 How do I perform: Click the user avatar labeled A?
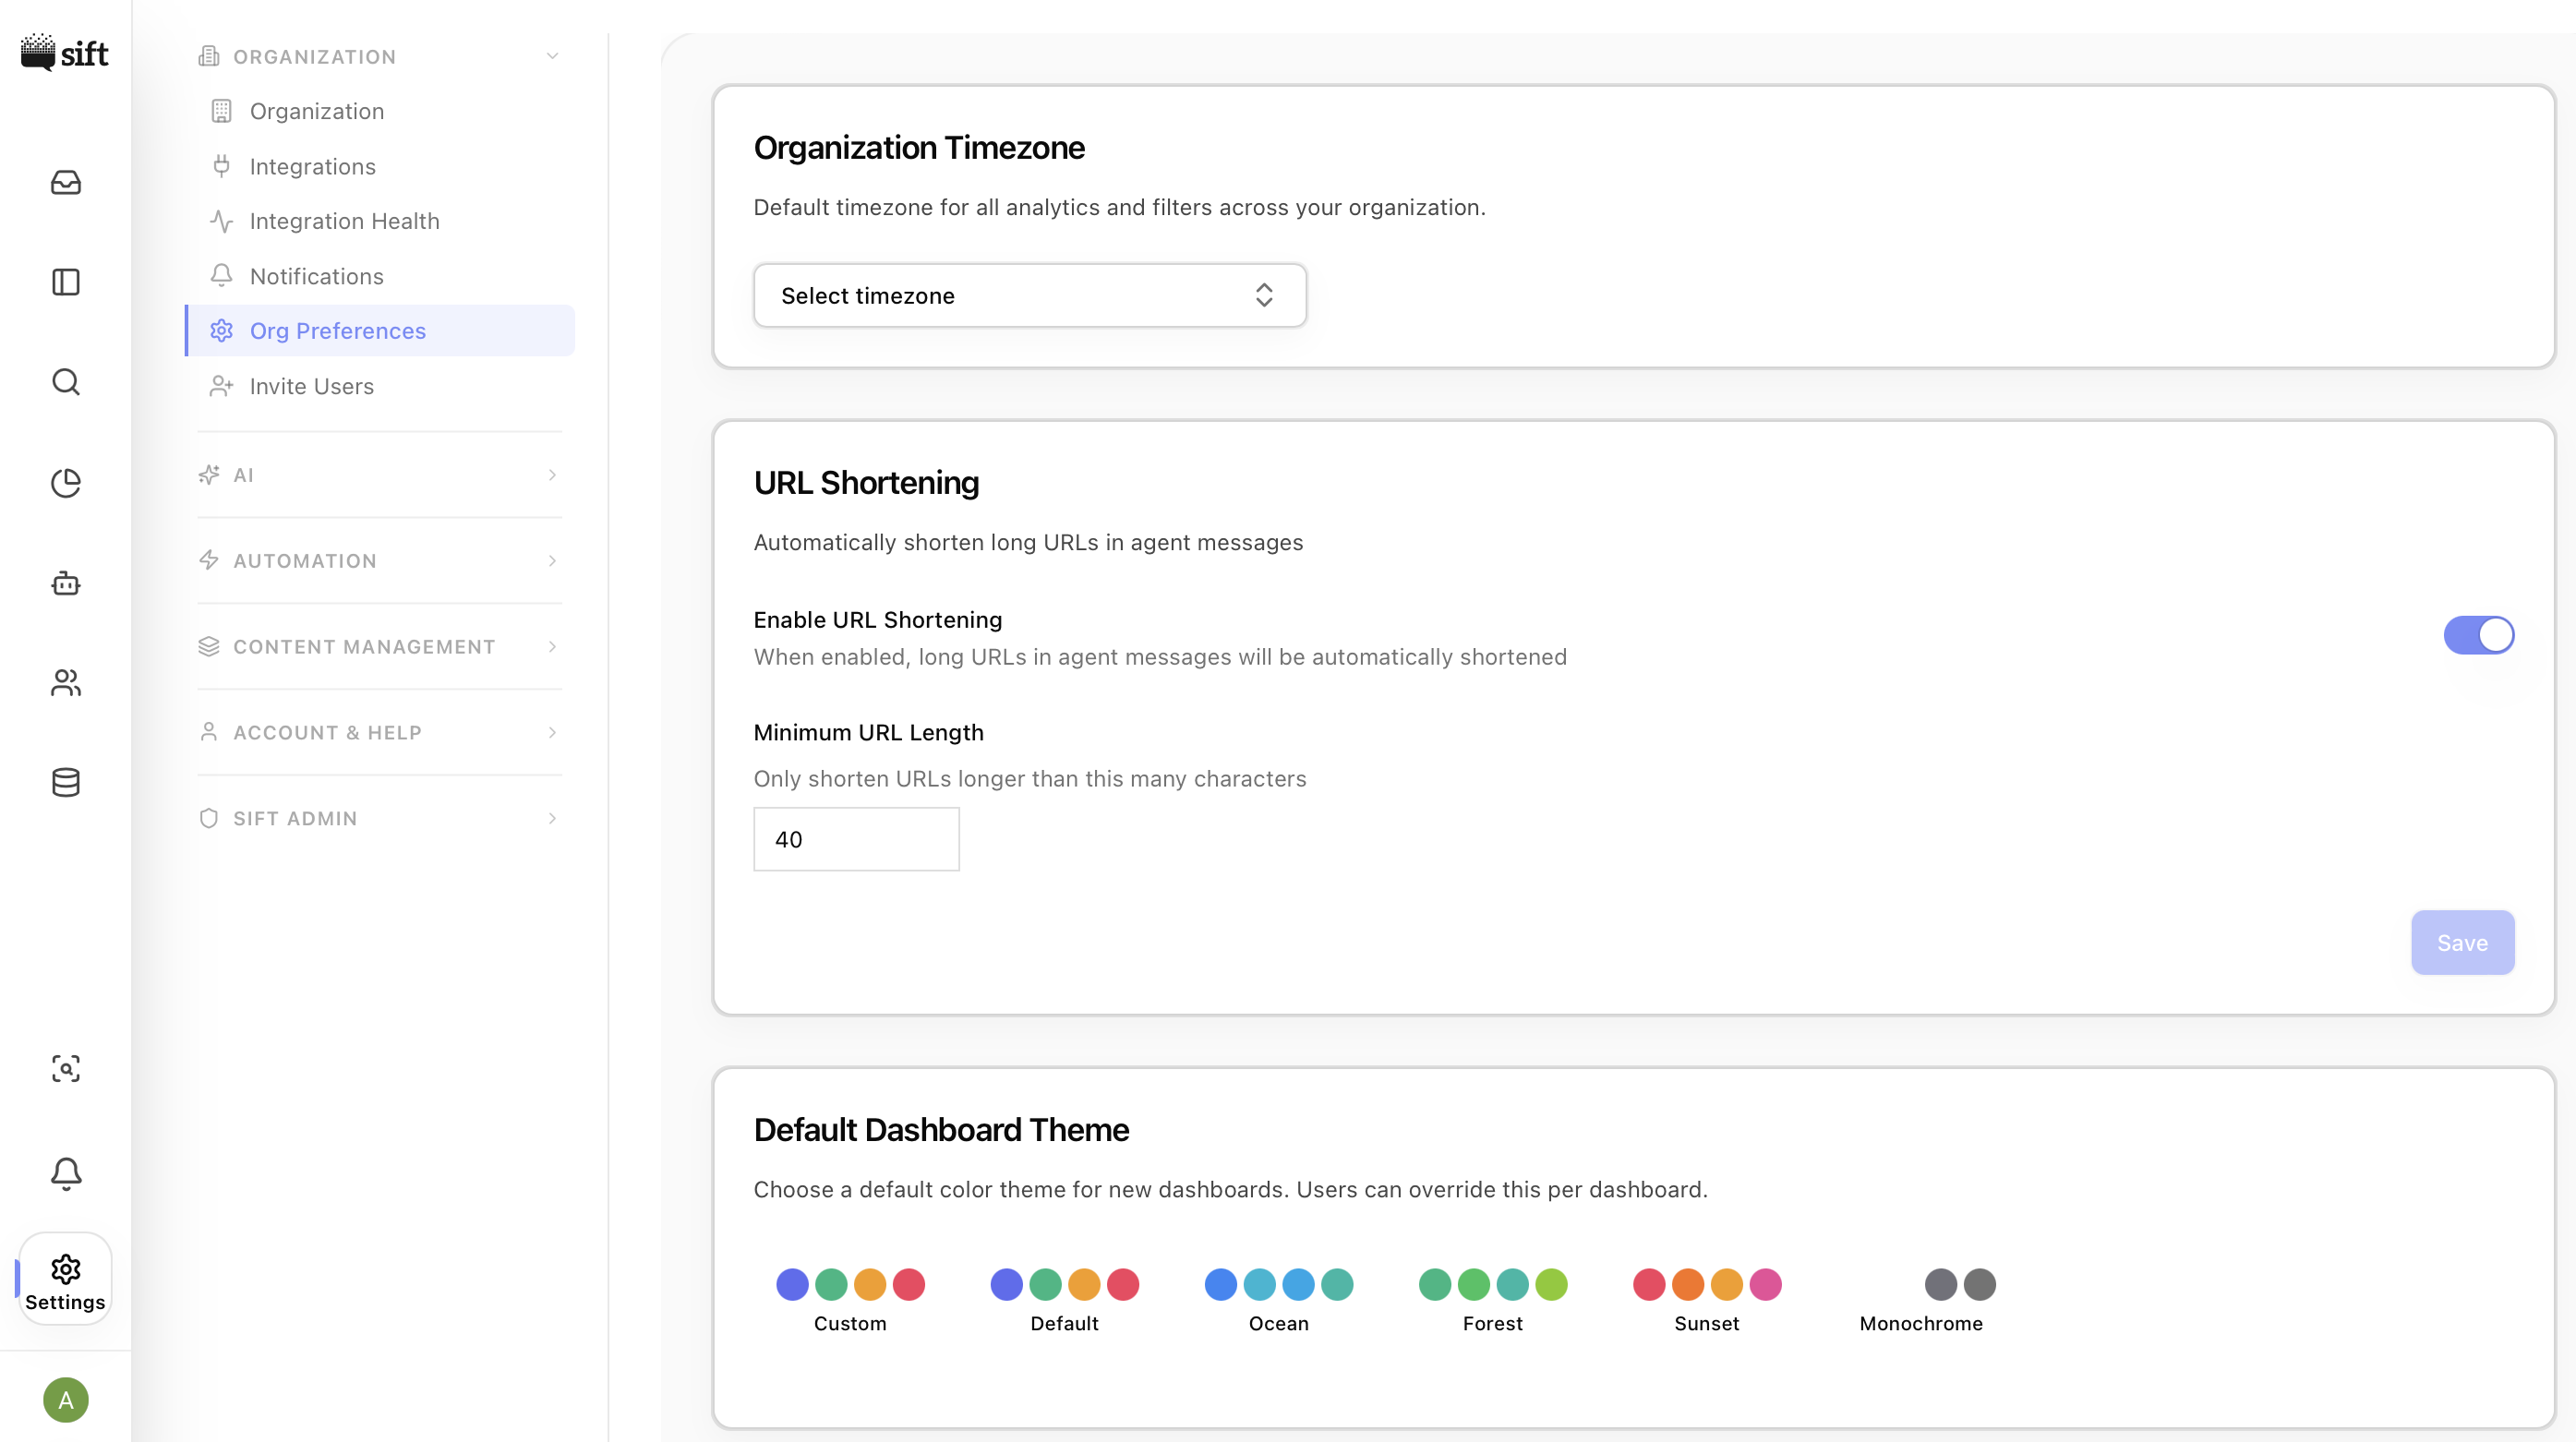66,1399
